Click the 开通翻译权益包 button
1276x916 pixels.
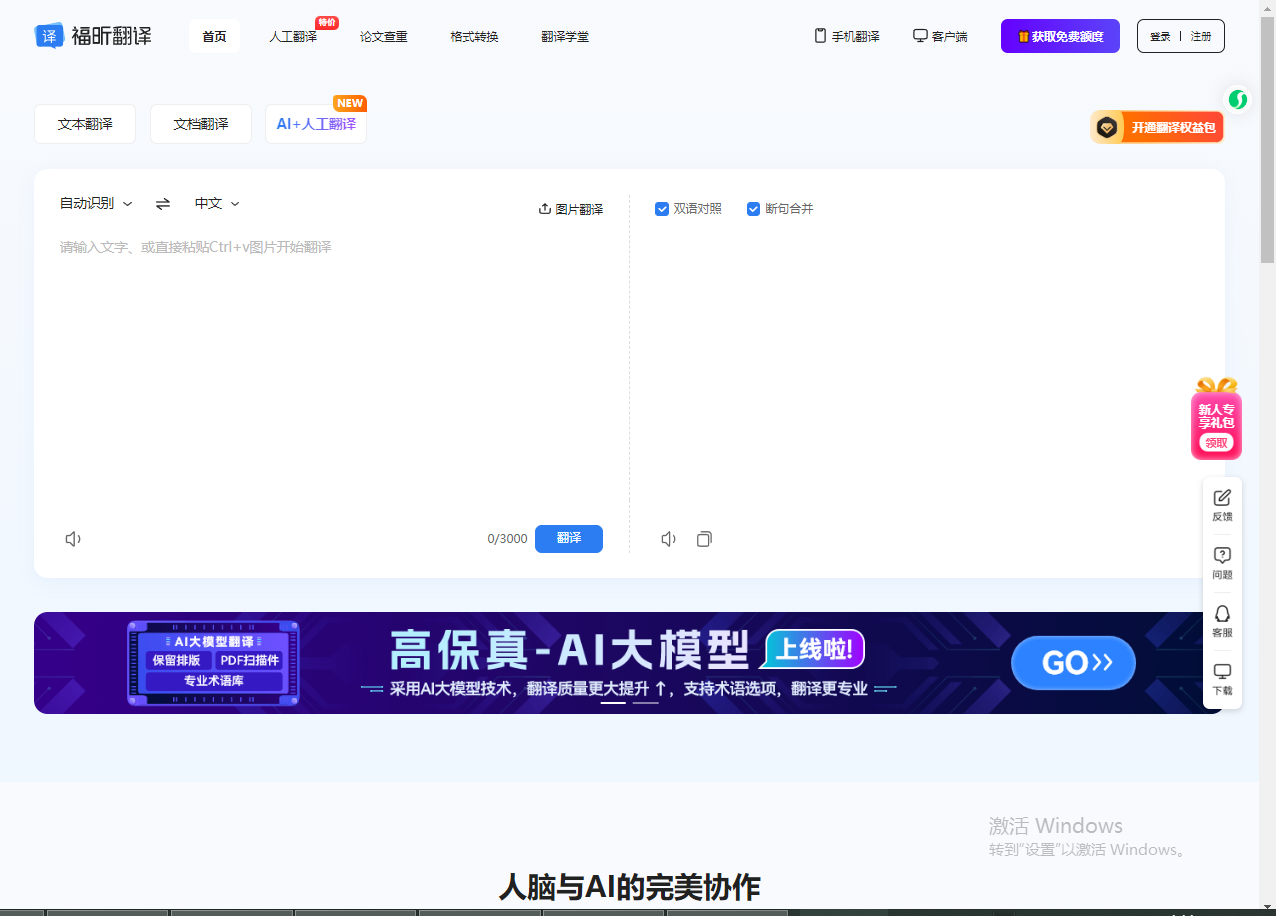[1157, 127]
